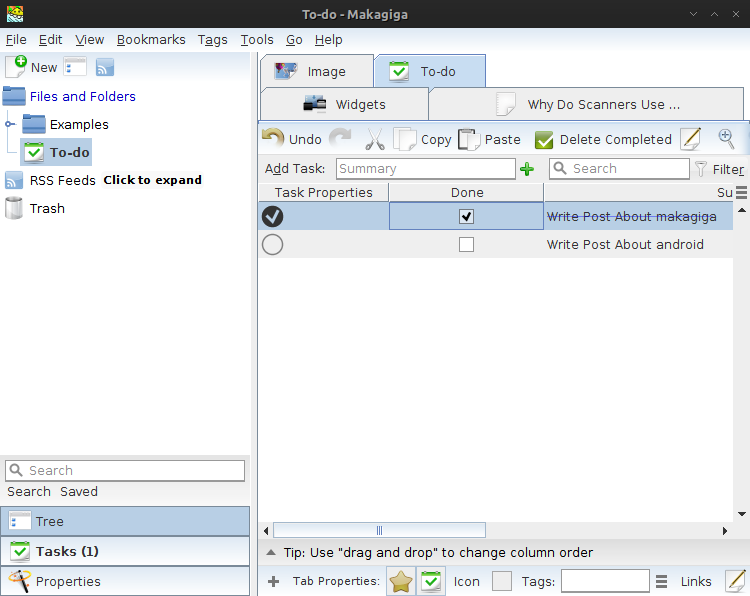Click the green plus add task icon
Image resolution: width=750 pixels, height=596 pixels.
[x=527, y=169]
